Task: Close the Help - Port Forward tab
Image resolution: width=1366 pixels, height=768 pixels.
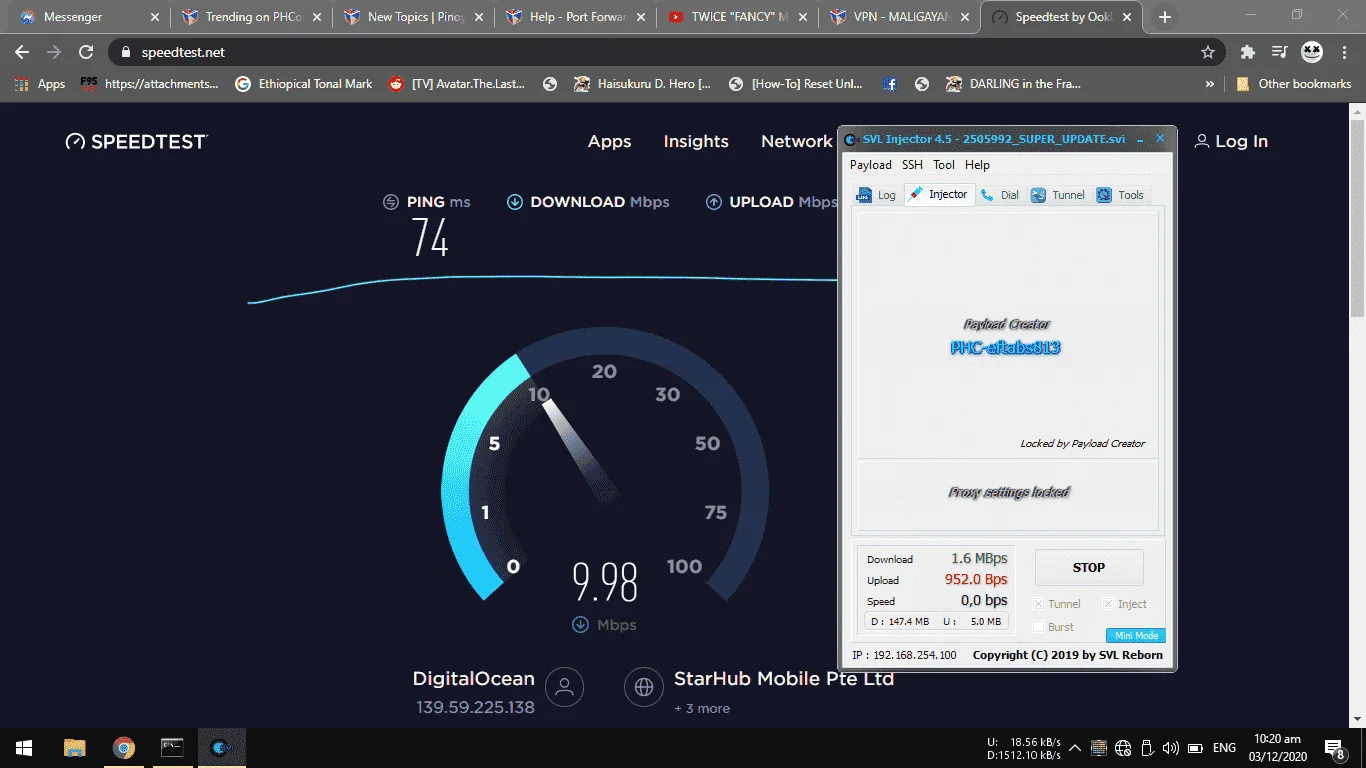Action: pyautogui.click(x=641, y=17)
